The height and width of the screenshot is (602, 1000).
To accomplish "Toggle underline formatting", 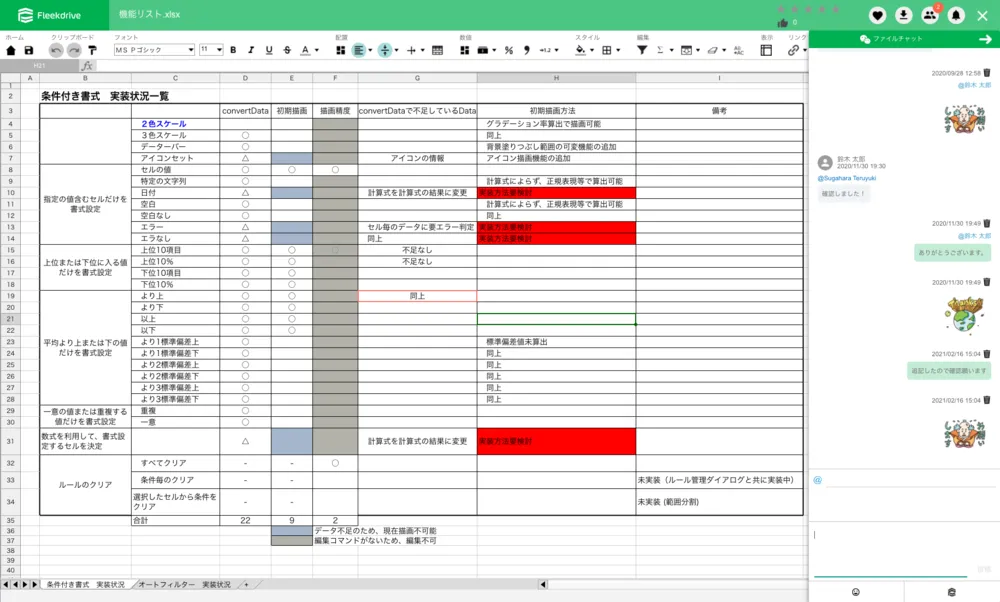I will [x=269, y=50].
